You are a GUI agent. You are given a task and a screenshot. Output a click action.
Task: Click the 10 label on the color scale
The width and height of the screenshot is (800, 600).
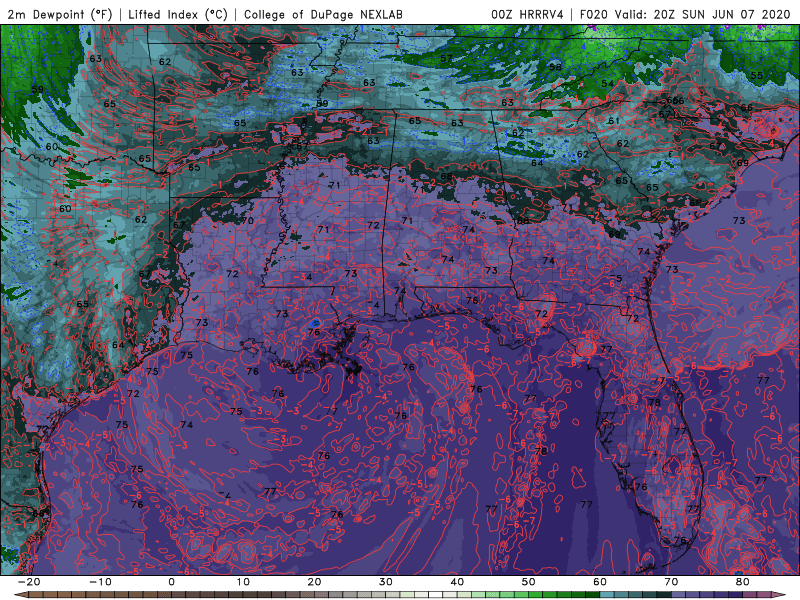[x=243, y=582]
